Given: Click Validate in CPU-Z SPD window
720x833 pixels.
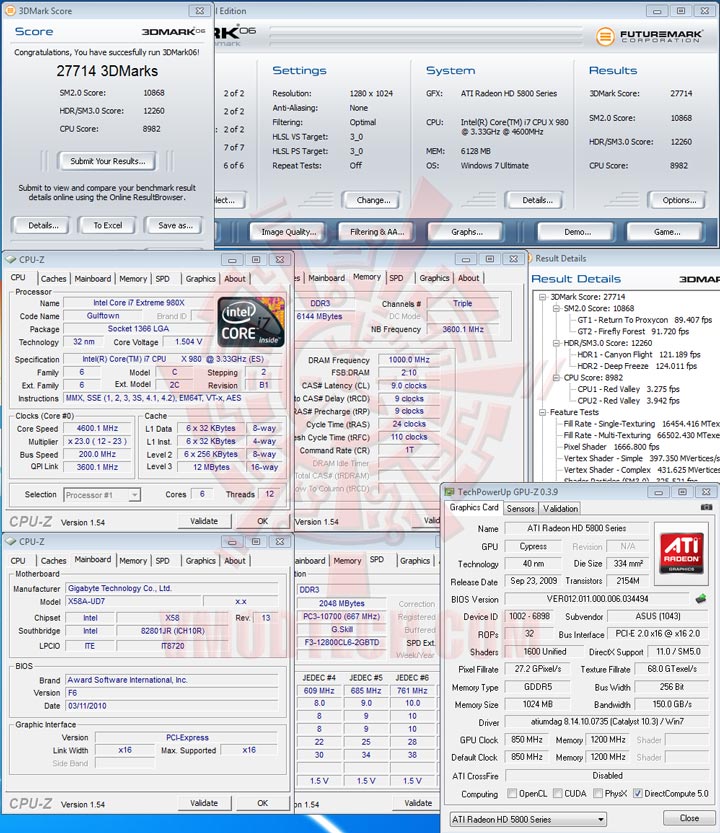Looking at the screenshot, I should [418, 803].
